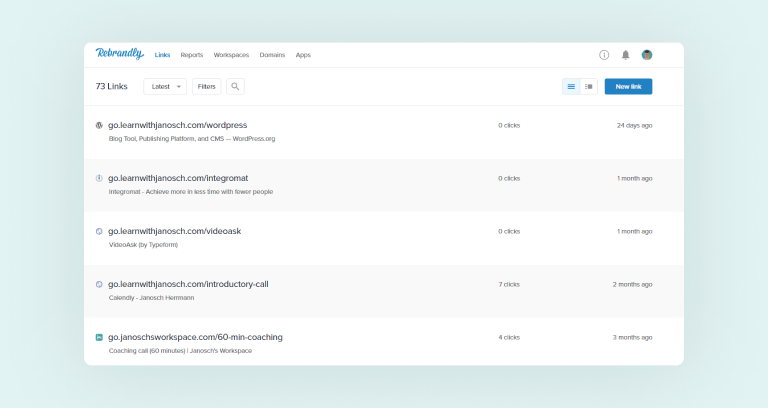This screenshot has height=408, width=768.
Task: Open go.learnwithjanosch.com/videoask link
Action: 174,231
